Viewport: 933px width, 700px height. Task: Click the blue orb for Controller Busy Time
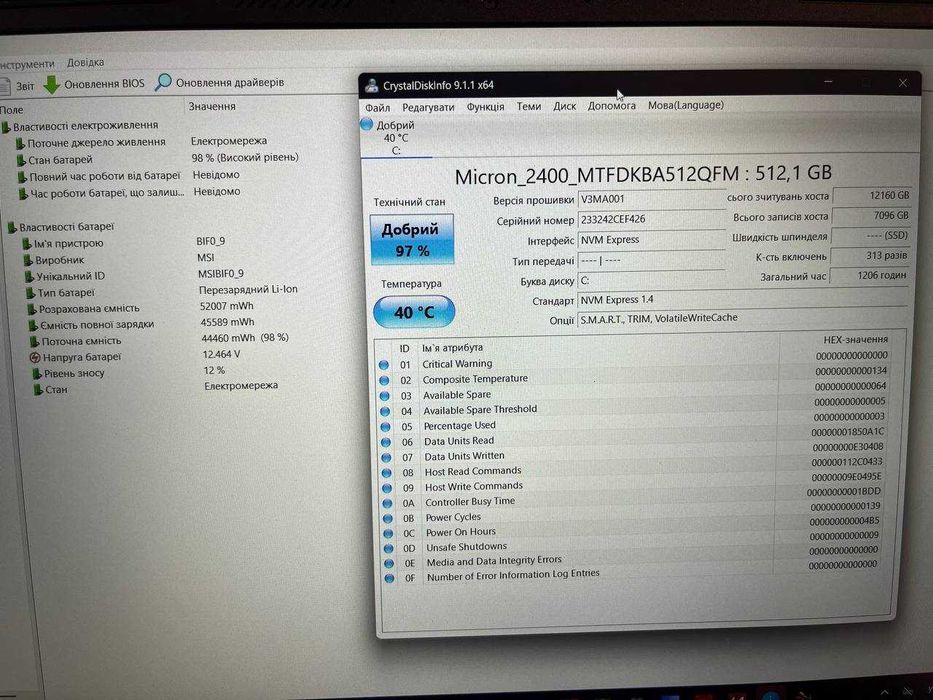[x=388, y=504]
